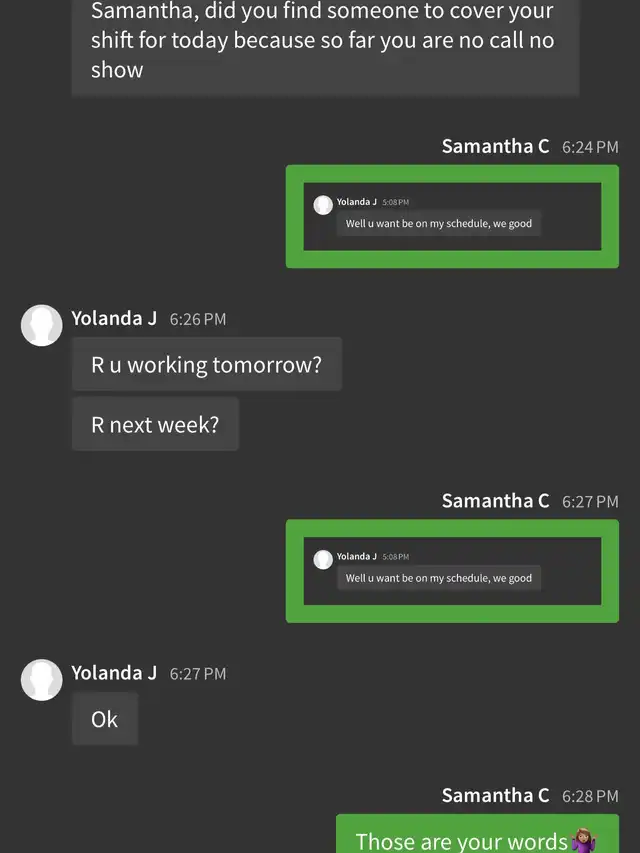Tap the shrug emoji in the last message
The image size is (640, 853).
pos(583,841)
